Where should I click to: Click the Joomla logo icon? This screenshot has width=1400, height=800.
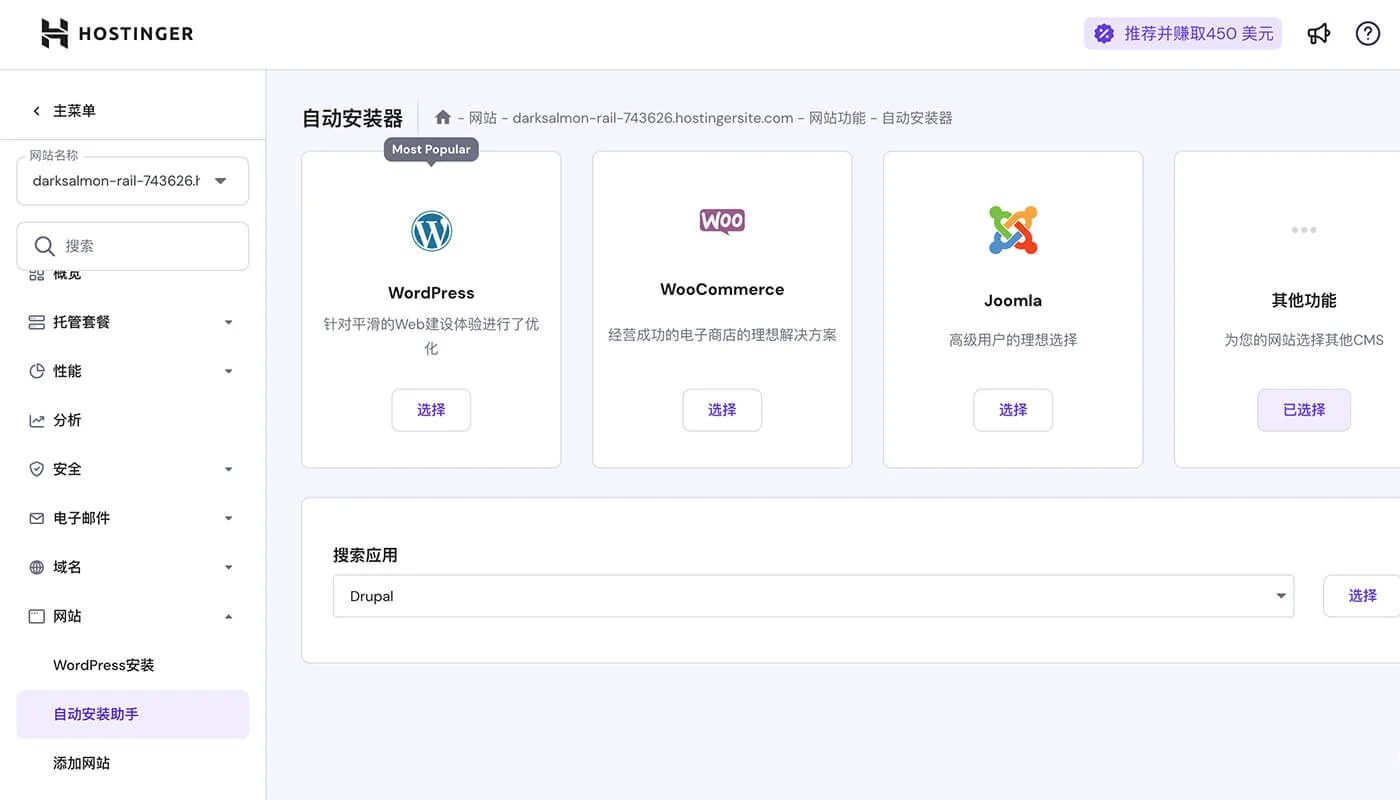pyautogui.click(x=1012, y=229)
